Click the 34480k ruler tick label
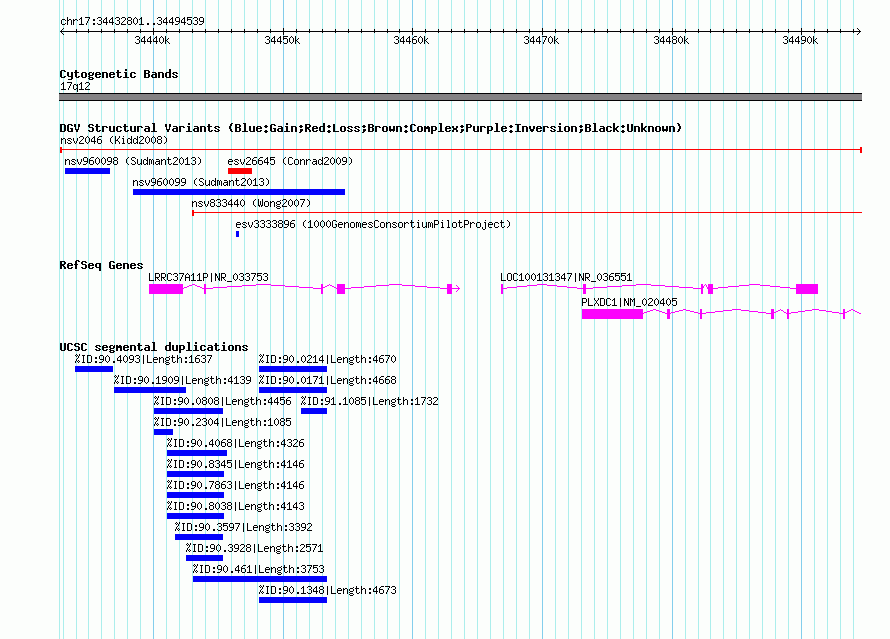 pyautogui.click(x=671, y=40)
